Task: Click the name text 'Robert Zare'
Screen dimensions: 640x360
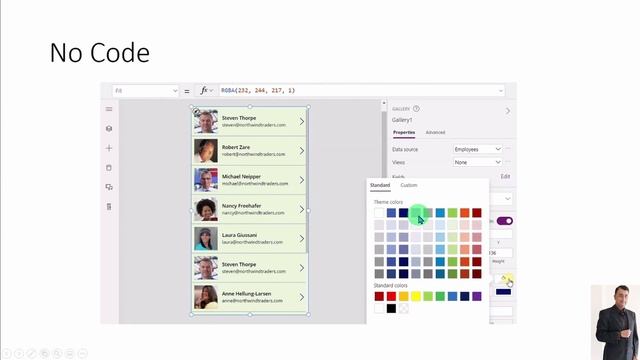Action: [236, 147]
